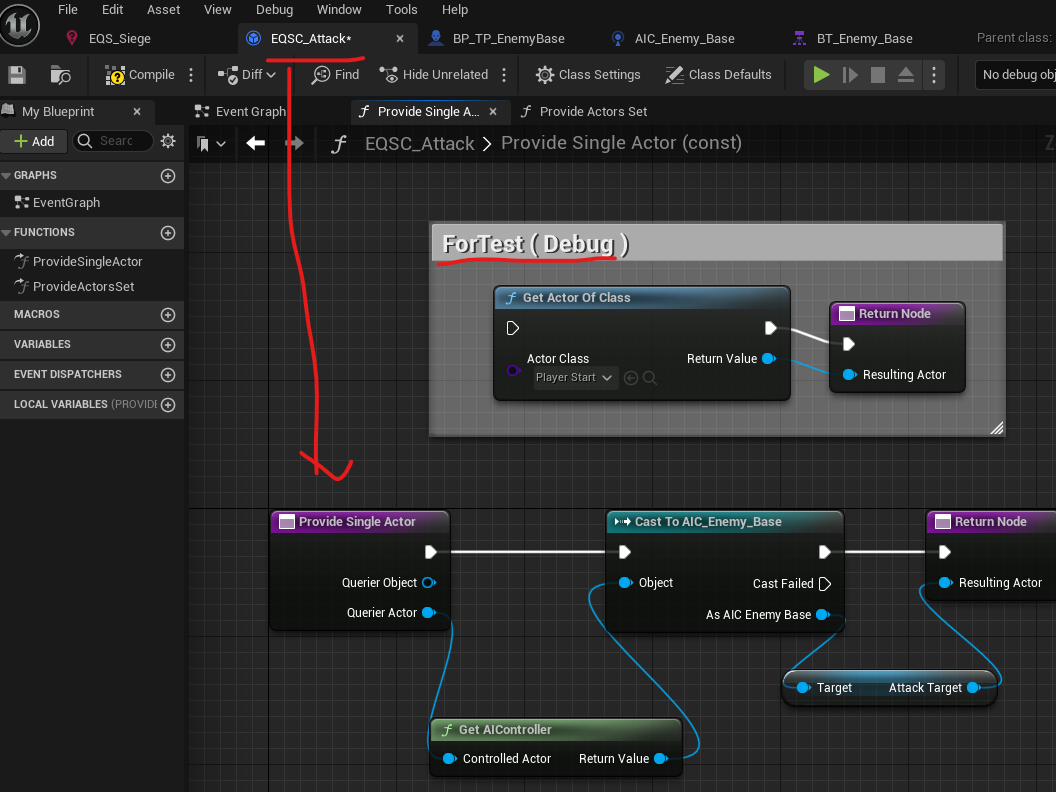1056x792 pixels.
Task: Open the File menu
Action: 67,9
